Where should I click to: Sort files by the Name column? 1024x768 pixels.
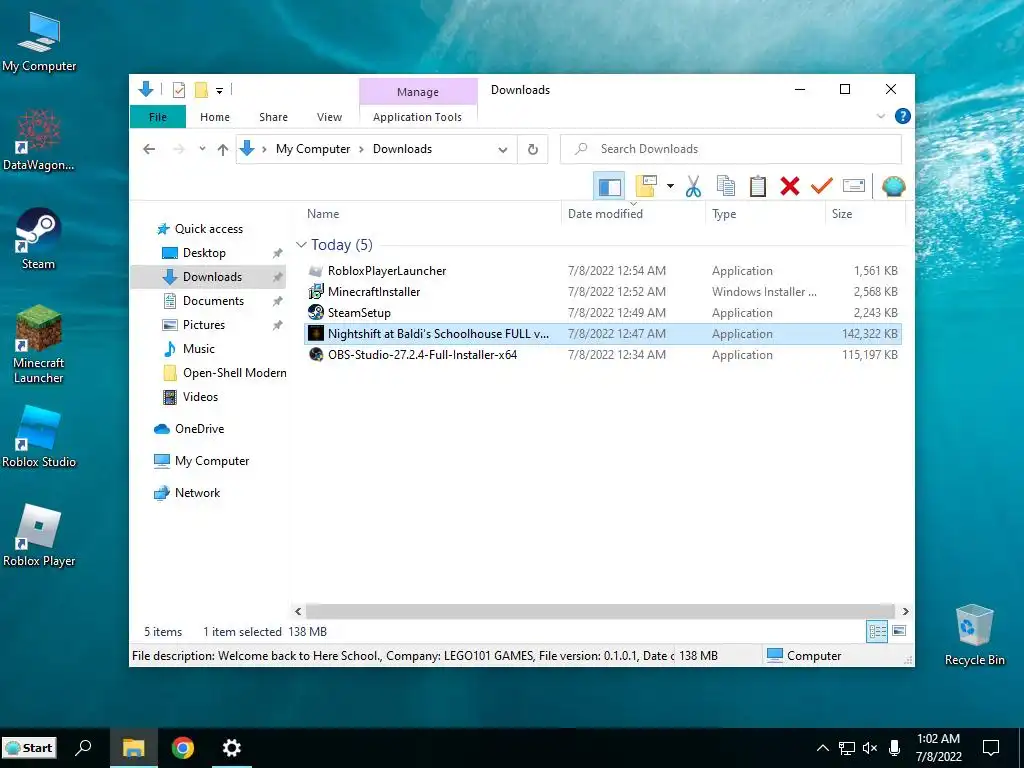click(431, 214)
